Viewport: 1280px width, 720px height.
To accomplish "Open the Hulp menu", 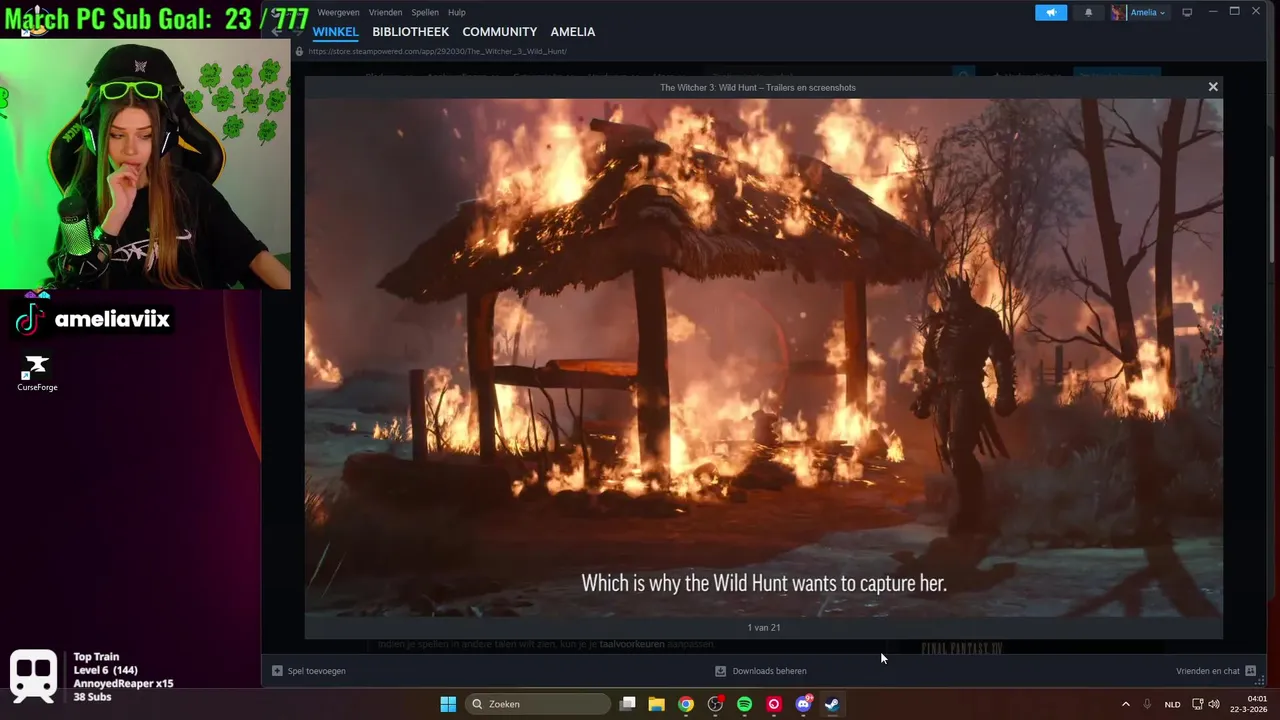I will point(456,12).
